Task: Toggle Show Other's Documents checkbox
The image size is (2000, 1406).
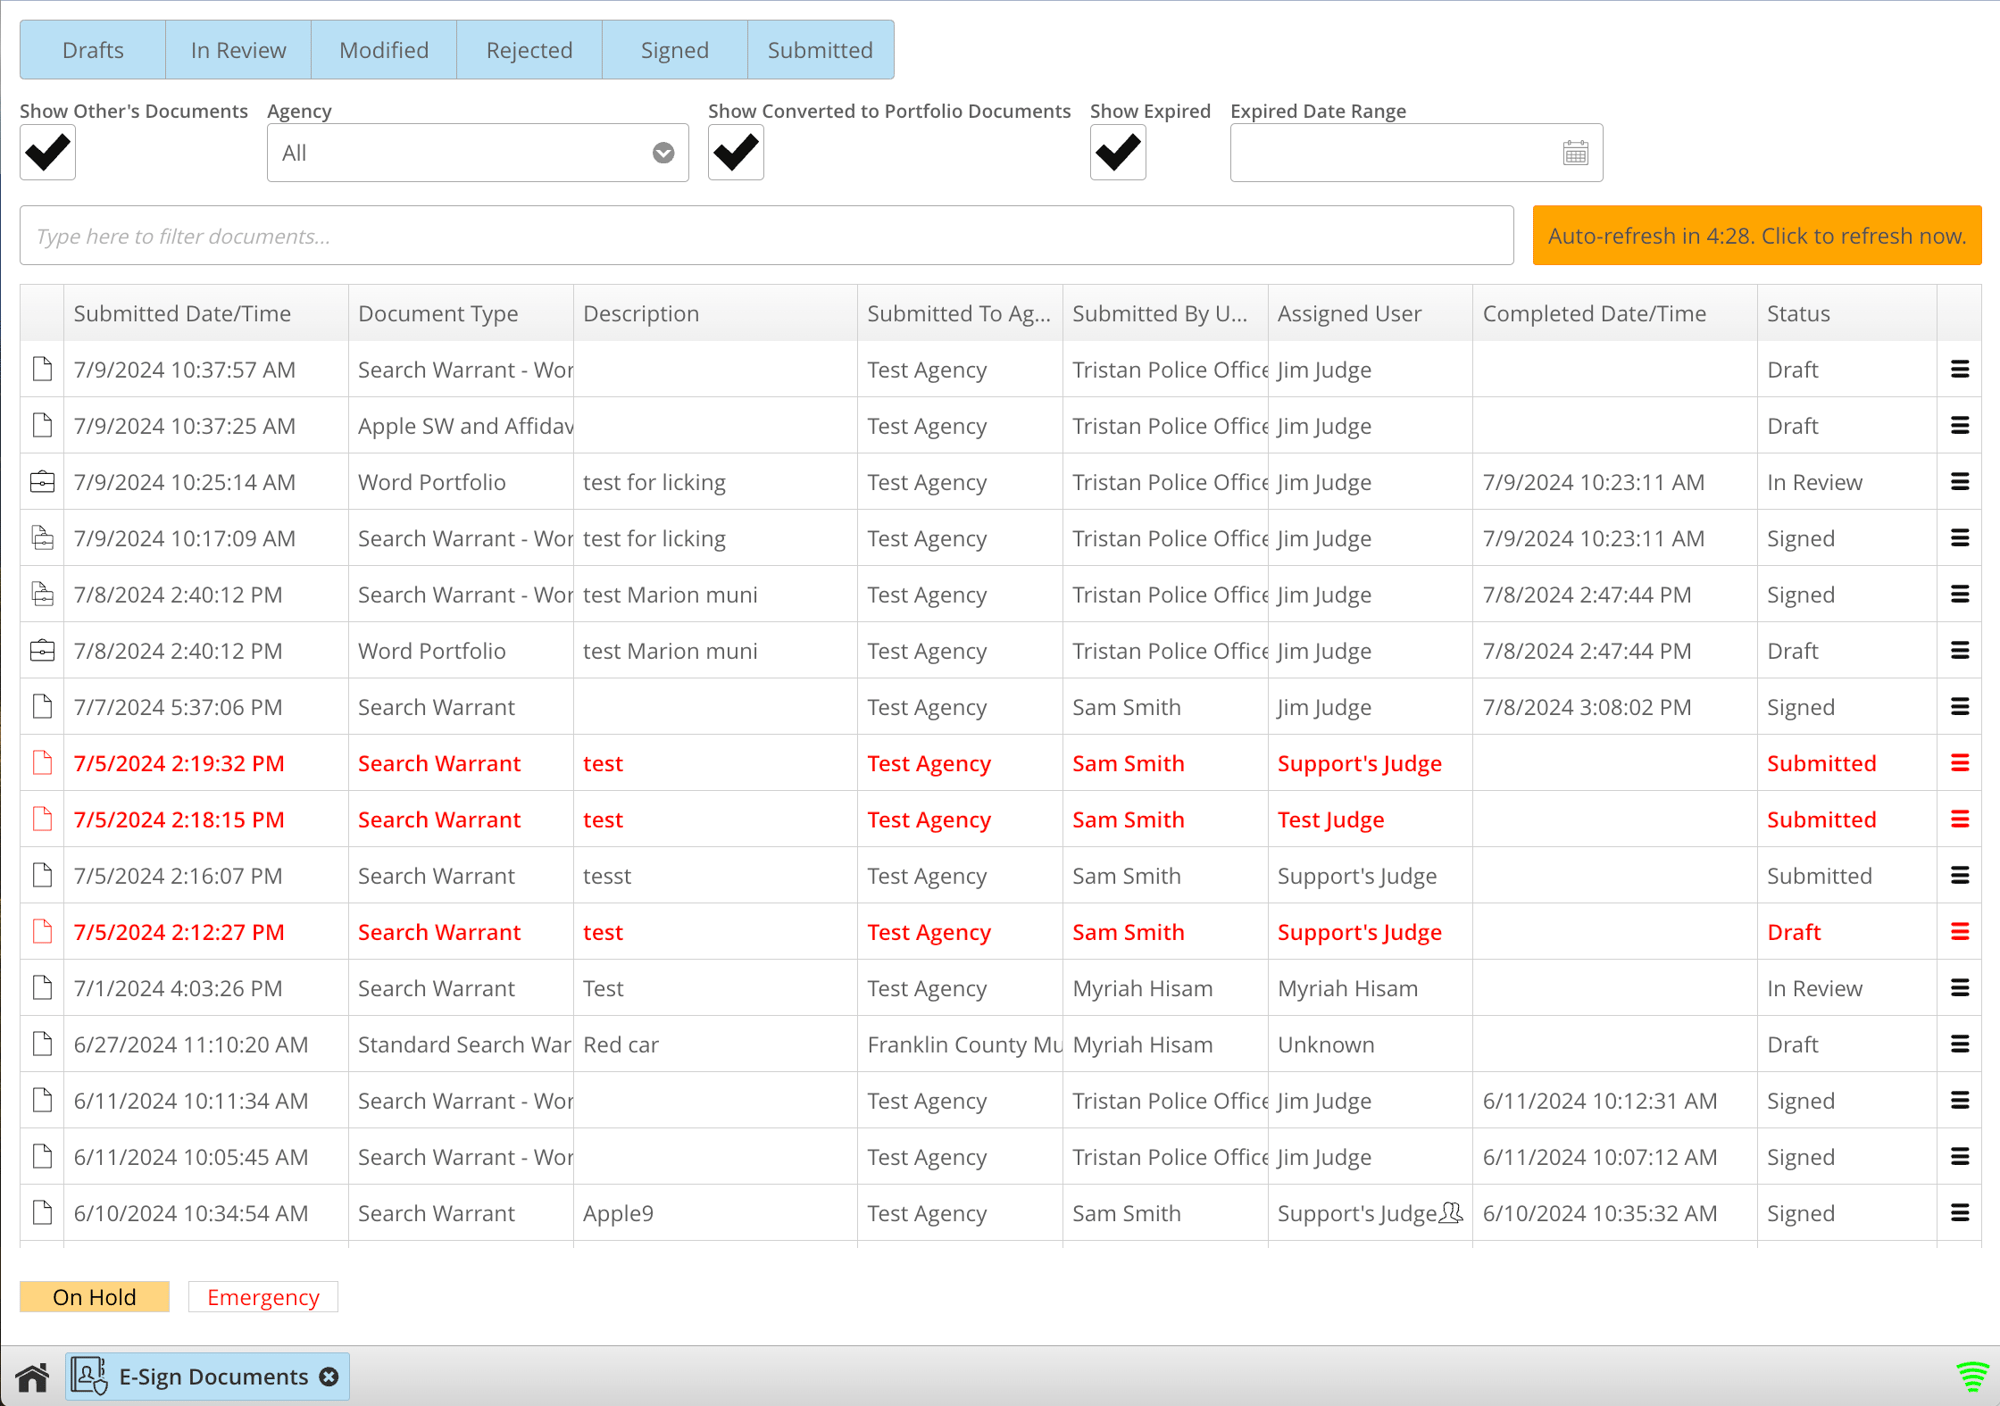Action: tap(47, 151)
